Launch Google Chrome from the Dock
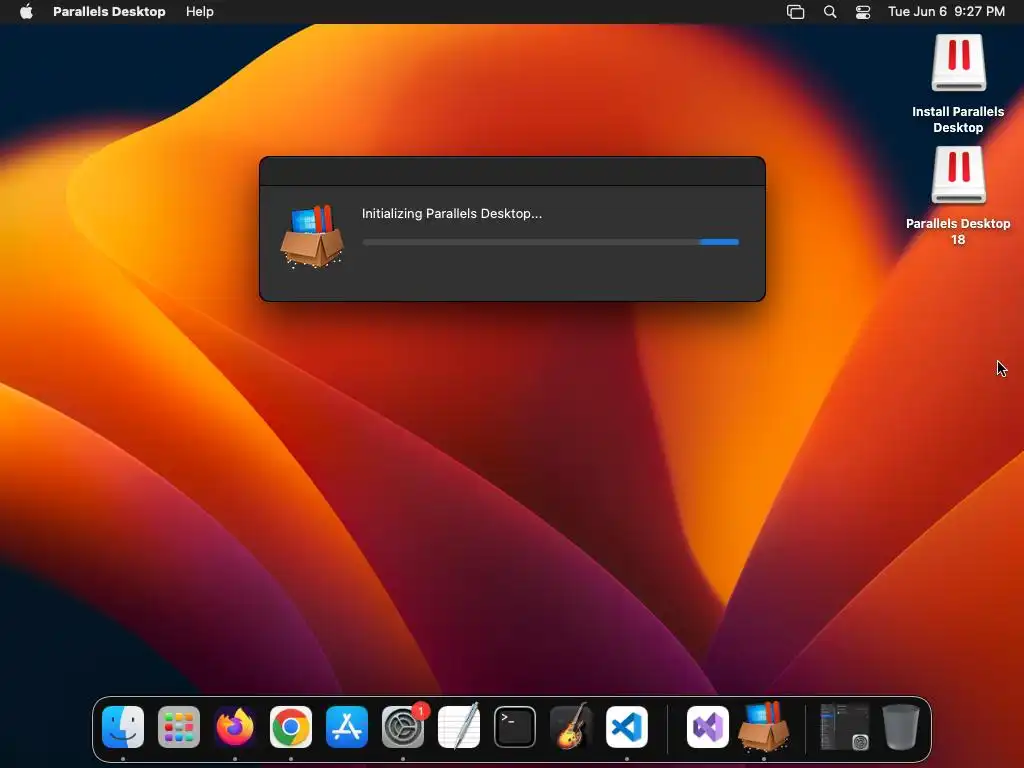Viewport: 1024px width, 768px height. pos(291,727)
